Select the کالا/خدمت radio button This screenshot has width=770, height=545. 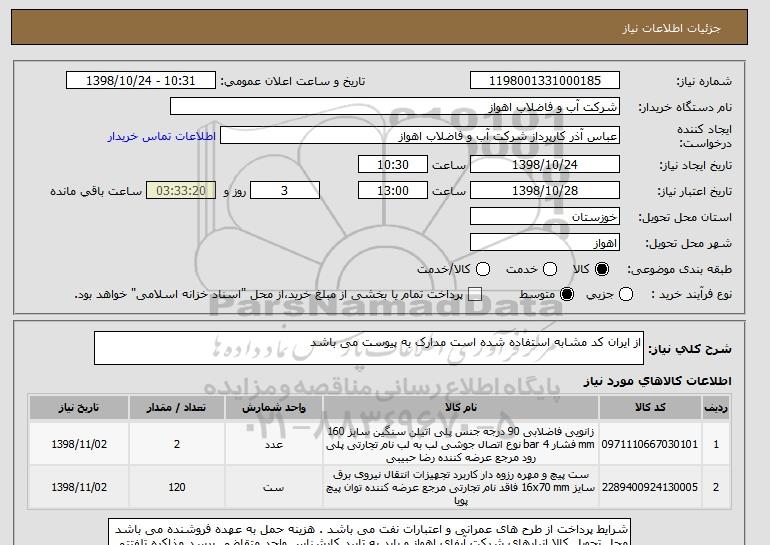pyautogui.click(x=483, y=269)
